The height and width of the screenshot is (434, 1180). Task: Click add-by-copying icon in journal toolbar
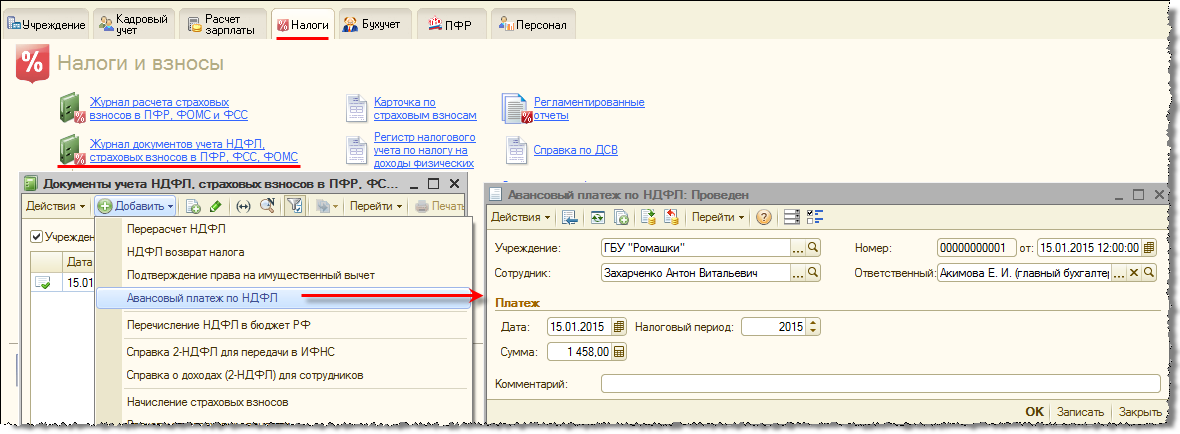coord(193,205)
